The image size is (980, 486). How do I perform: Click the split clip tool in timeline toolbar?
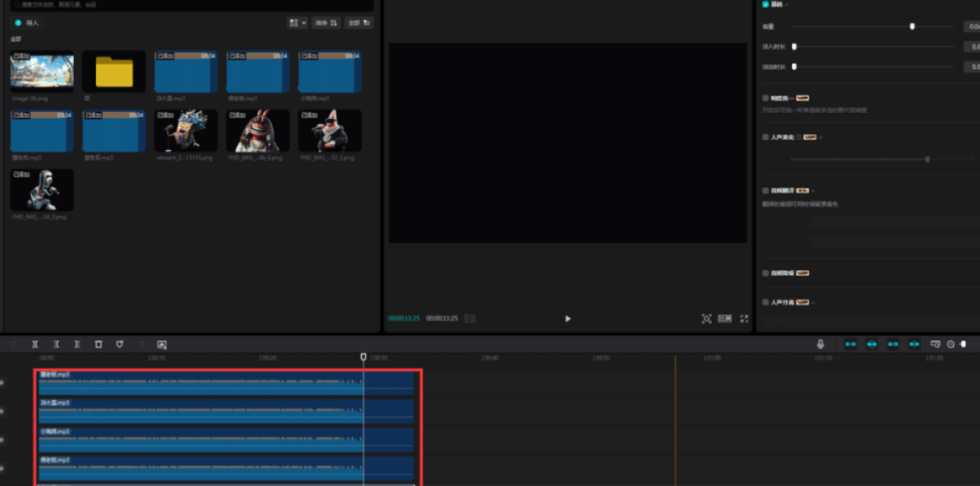(35, 344)
